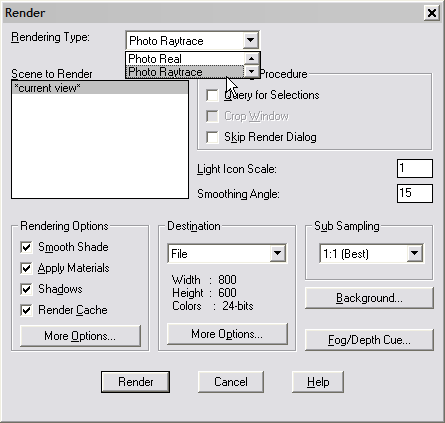Open More Options under Destination
Screen dimensions: 445x423
pos(227,334)
